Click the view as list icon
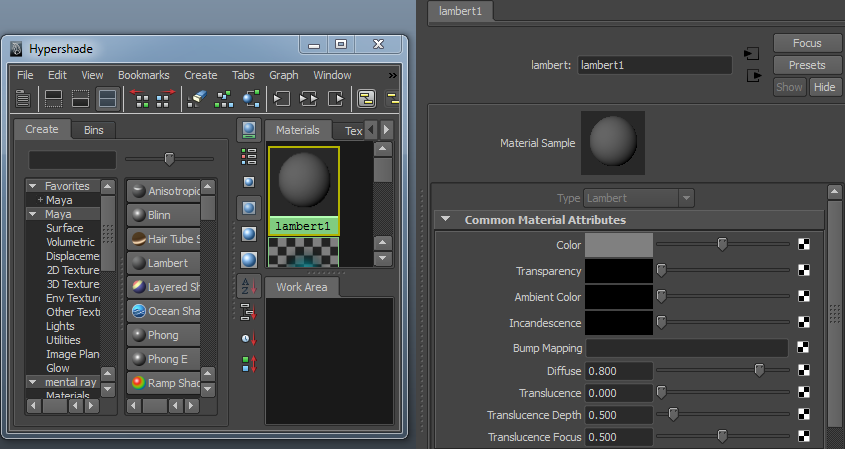Screen dimensions: 845x449 pos(249,156)
